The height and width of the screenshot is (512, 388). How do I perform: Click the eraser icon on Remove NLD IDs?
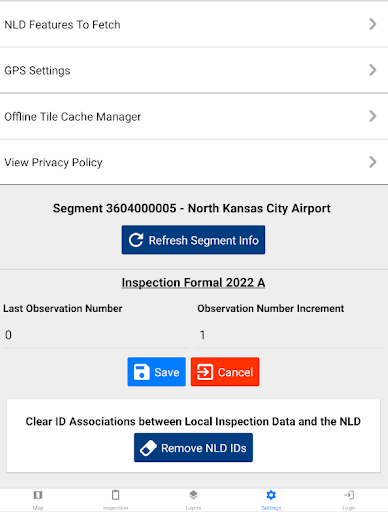coord(148,448)
